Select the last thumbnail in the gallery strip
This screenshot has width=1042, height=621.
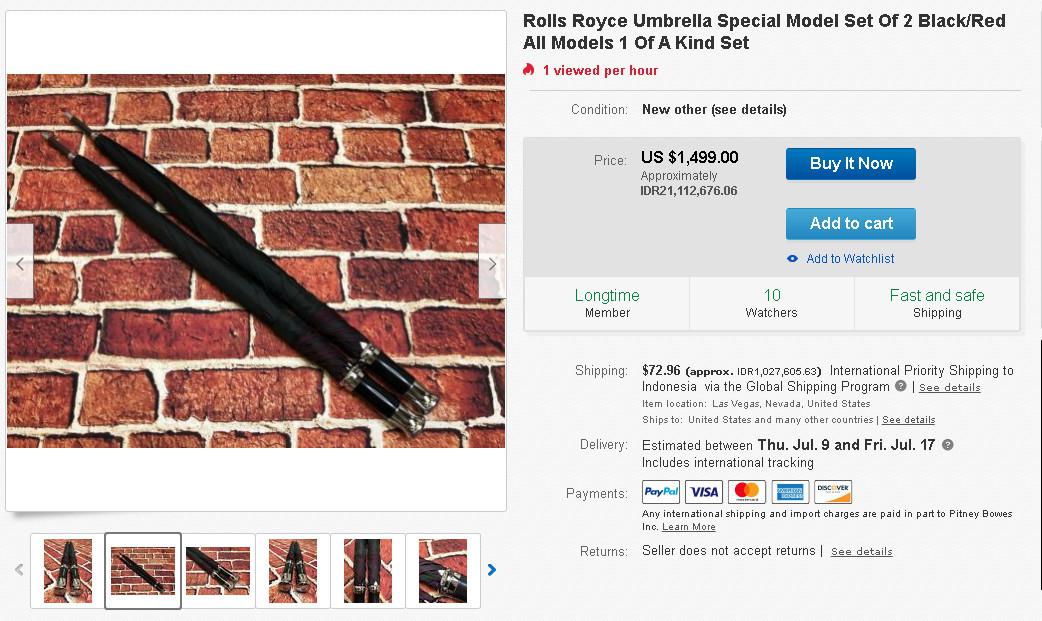click(443, 570)
